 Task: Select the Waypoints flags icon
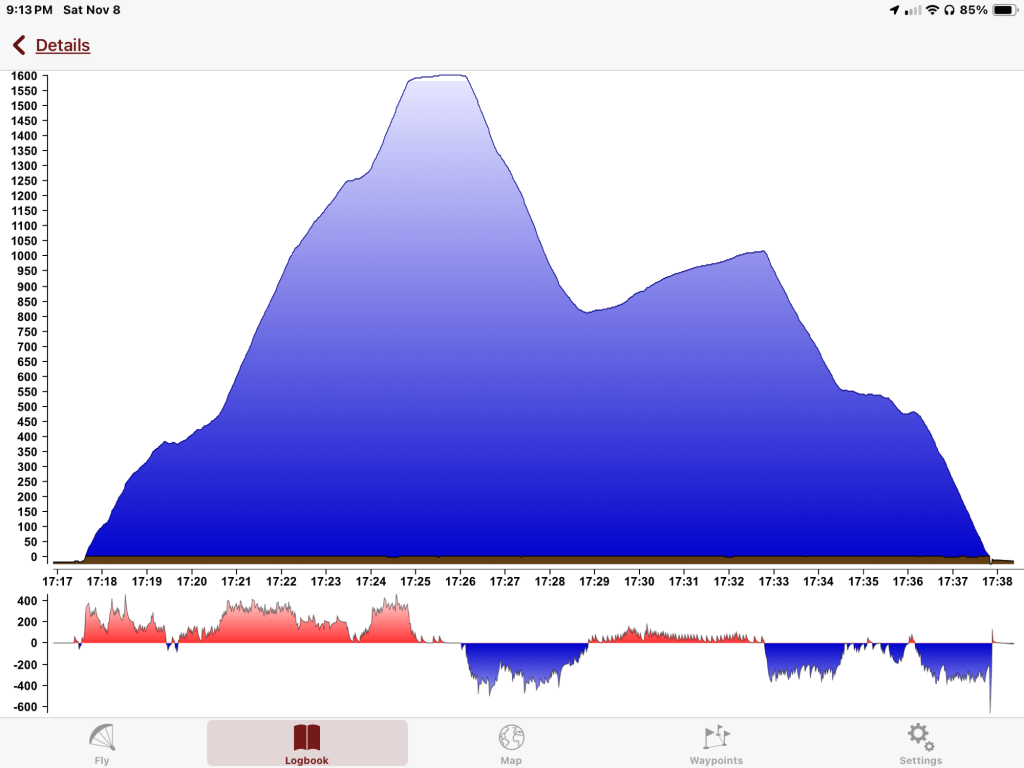[x=716, y=738]
